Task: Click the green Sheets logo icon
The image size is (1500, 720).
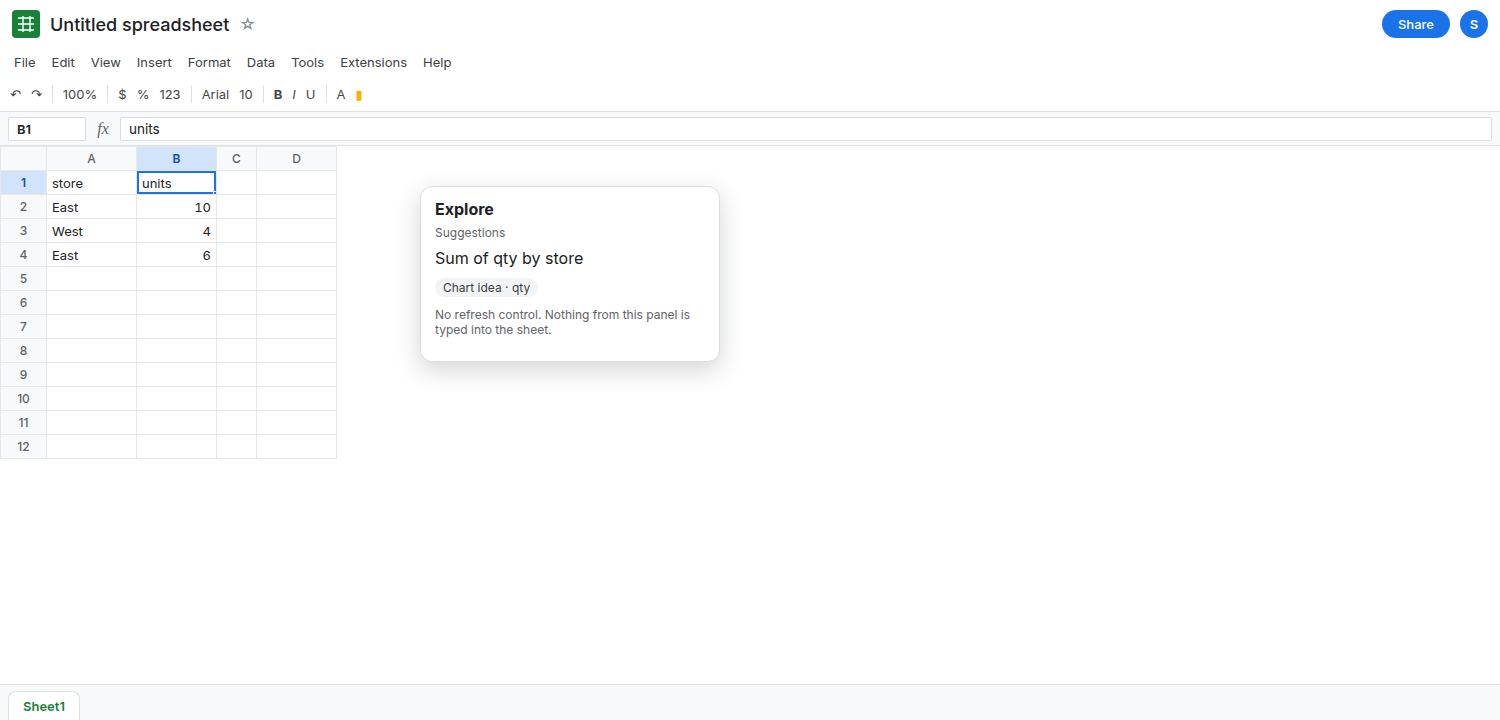Action: [x=26, y=24]
